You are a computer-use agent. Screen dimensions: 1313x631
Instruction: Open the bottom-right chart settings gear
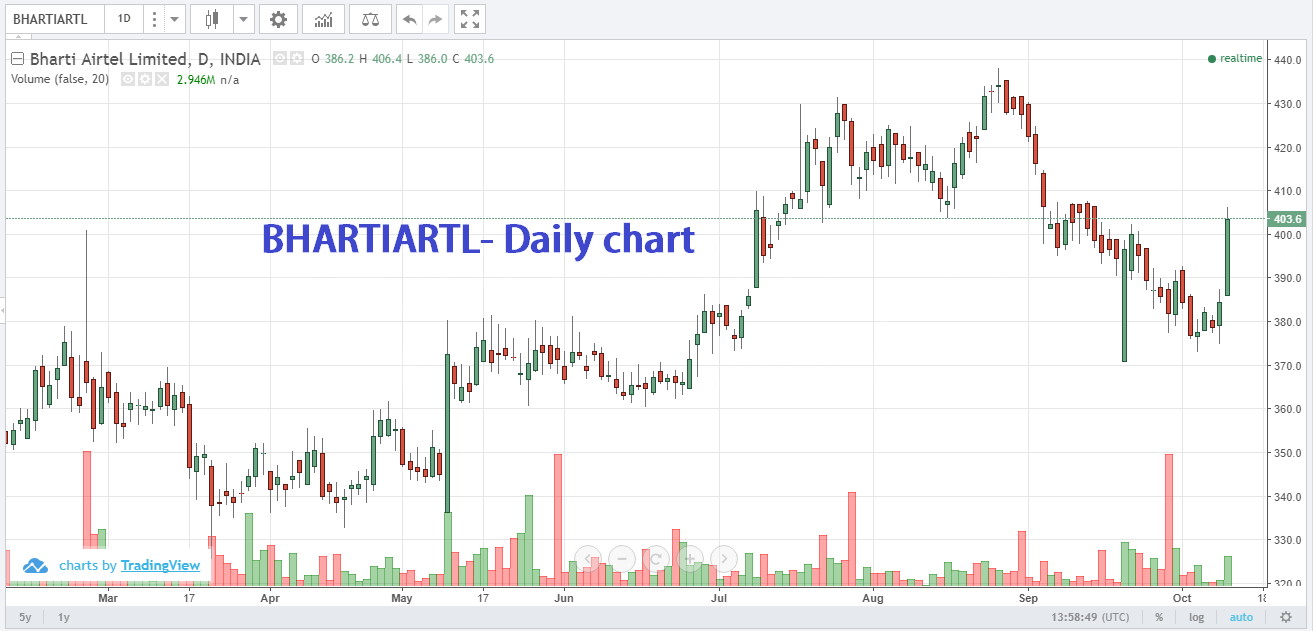tap(1286, 617)
